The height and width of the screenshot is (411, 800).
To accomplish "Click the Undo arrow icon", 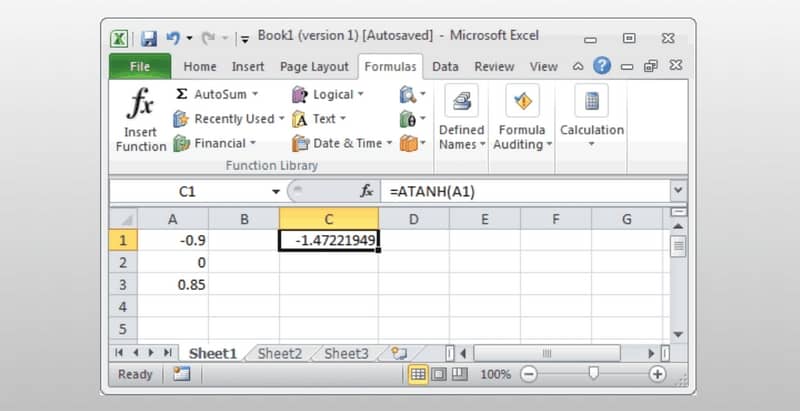I will (x=173, y=38).
